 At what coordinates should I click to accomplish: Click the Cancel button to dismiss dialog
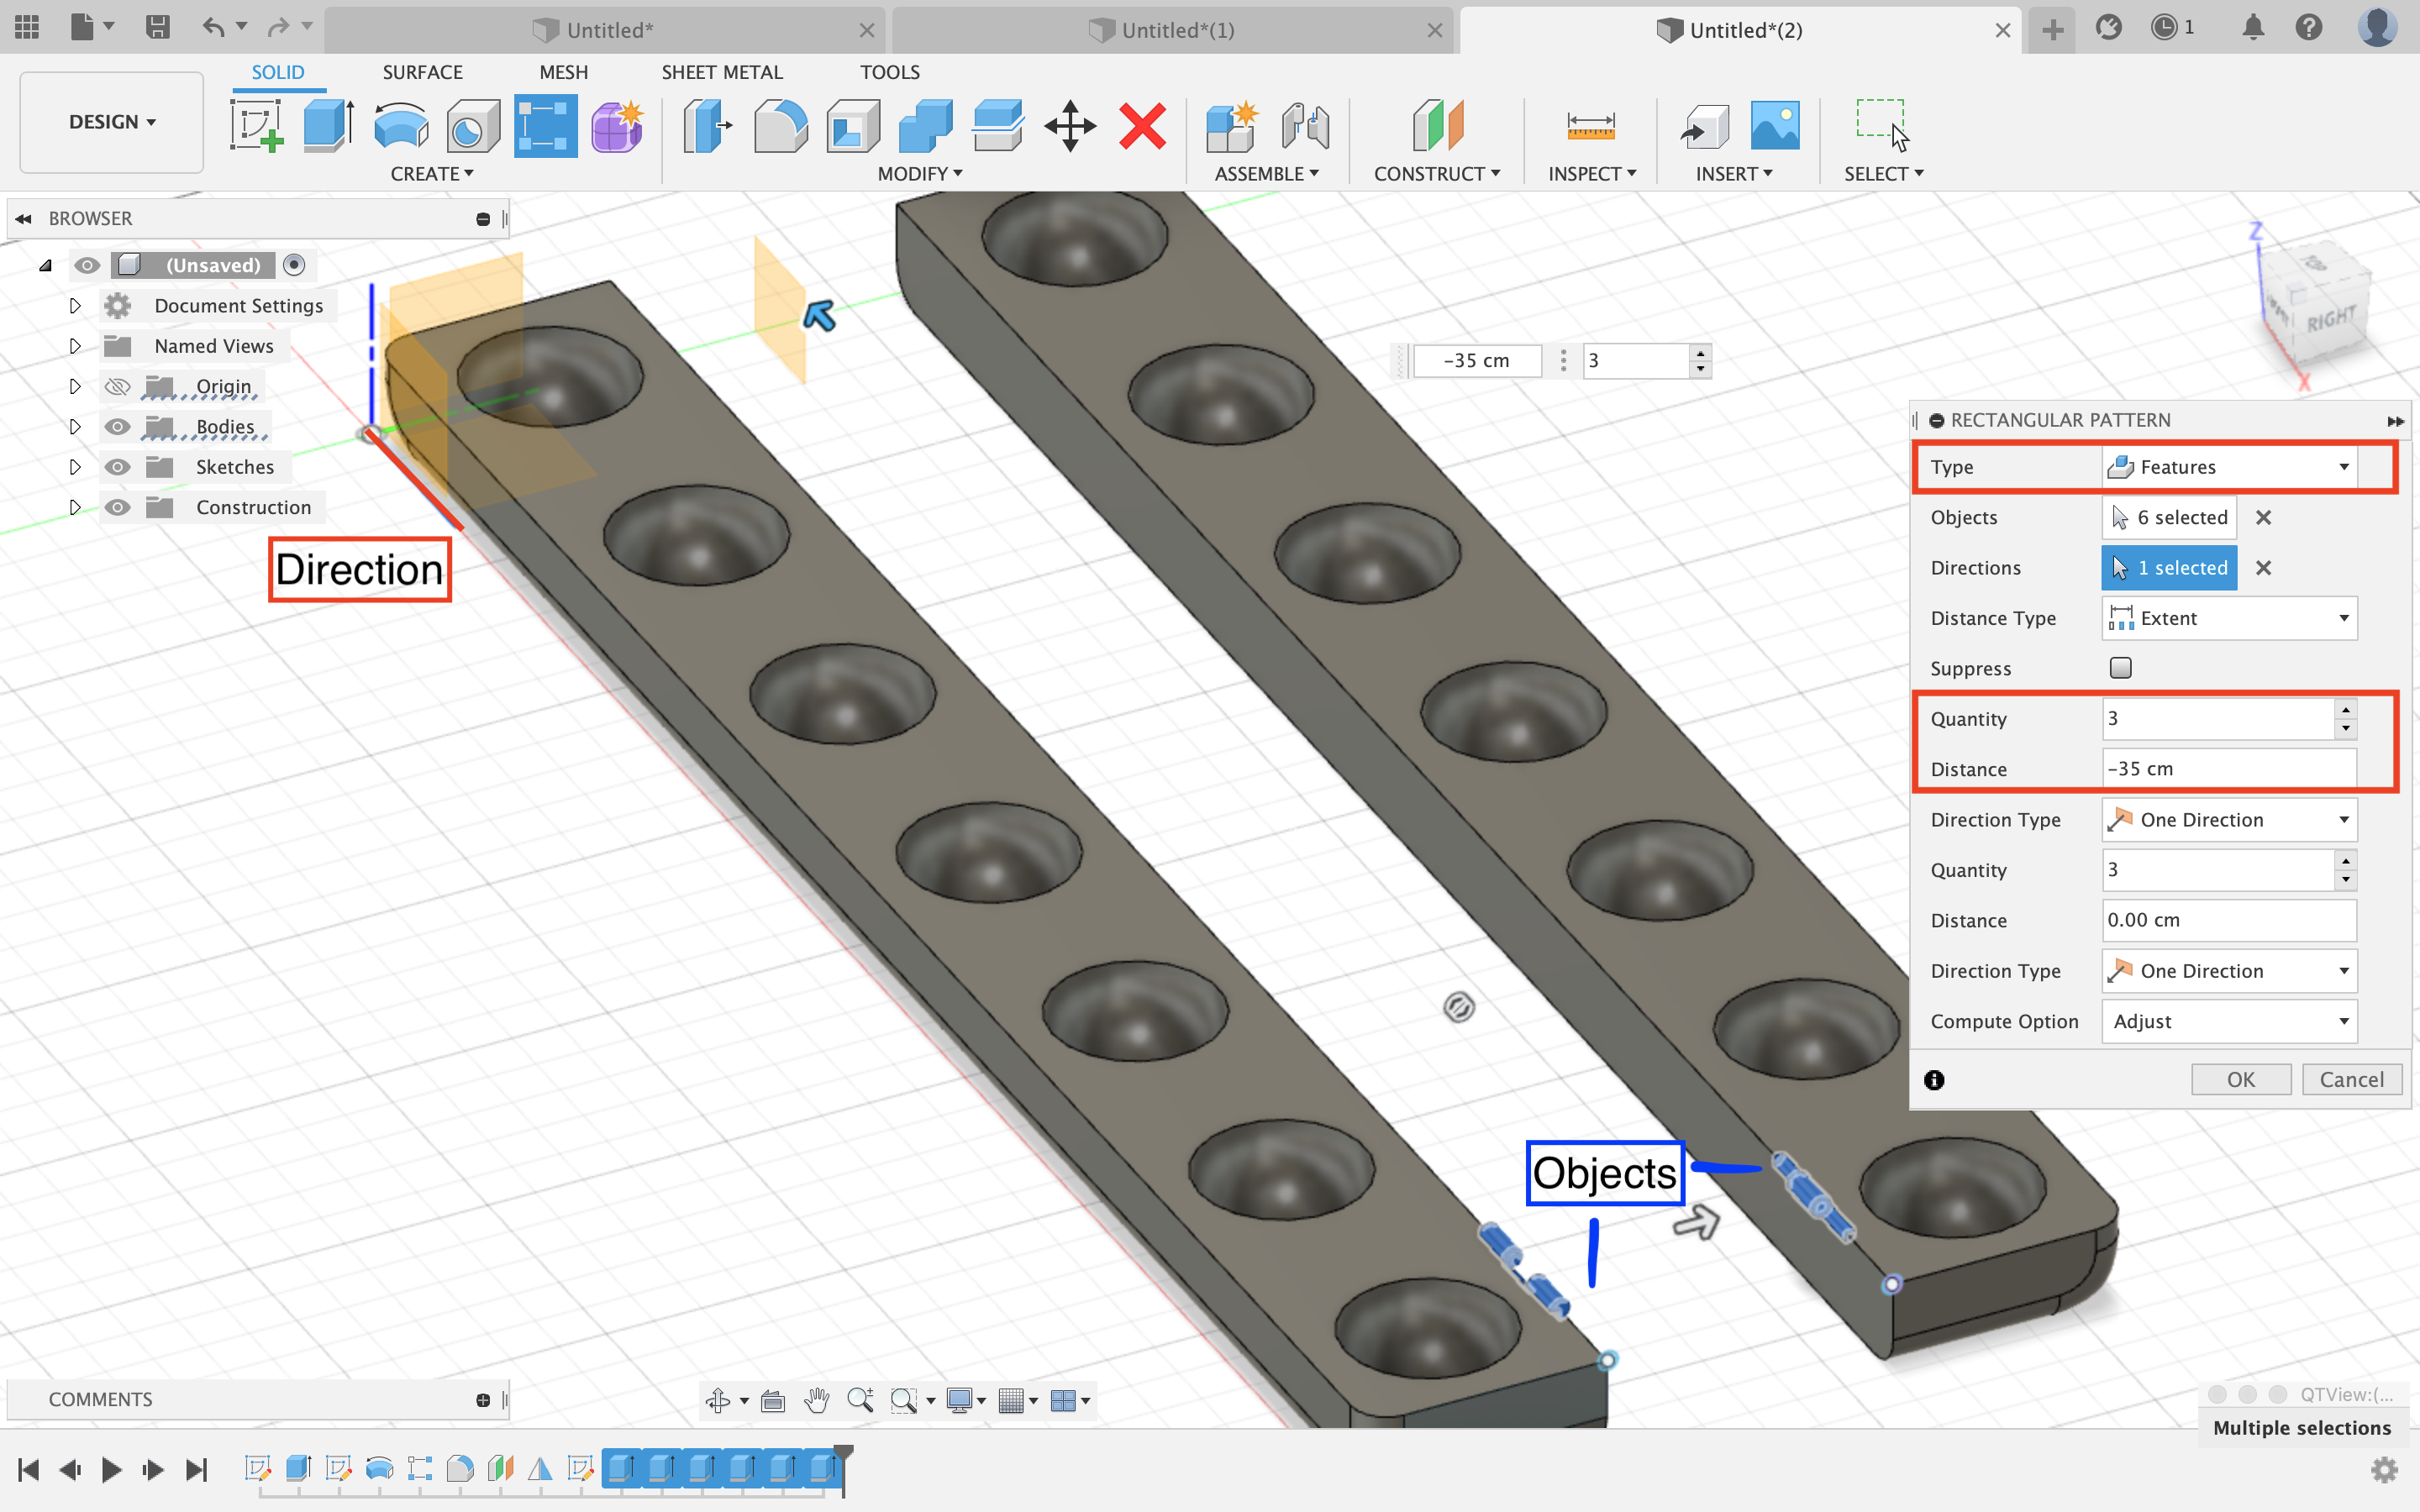pos(2350,1079)
